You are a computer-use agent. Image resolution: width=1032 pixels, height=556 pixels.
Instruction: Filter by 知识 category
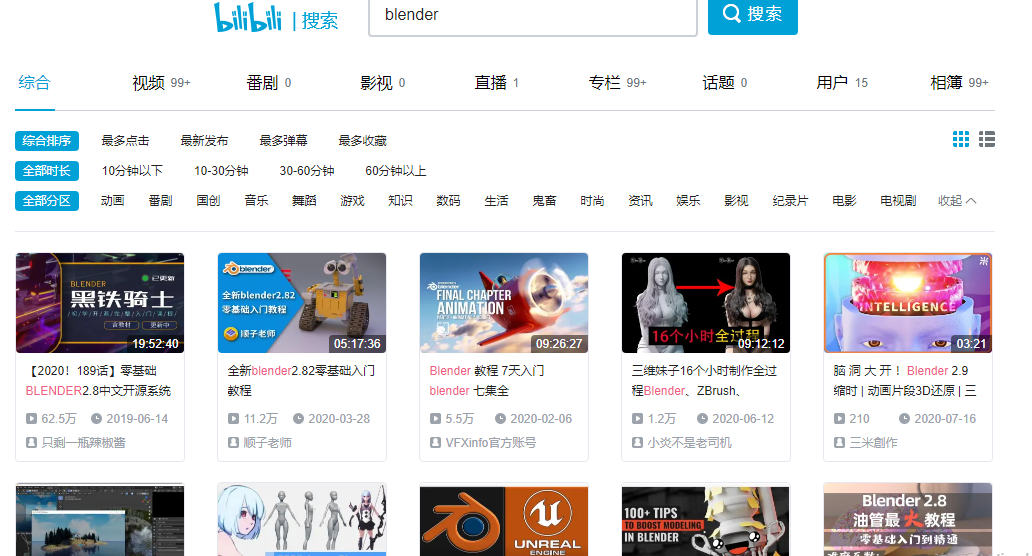pyautogui.click(x=400, y=201)
